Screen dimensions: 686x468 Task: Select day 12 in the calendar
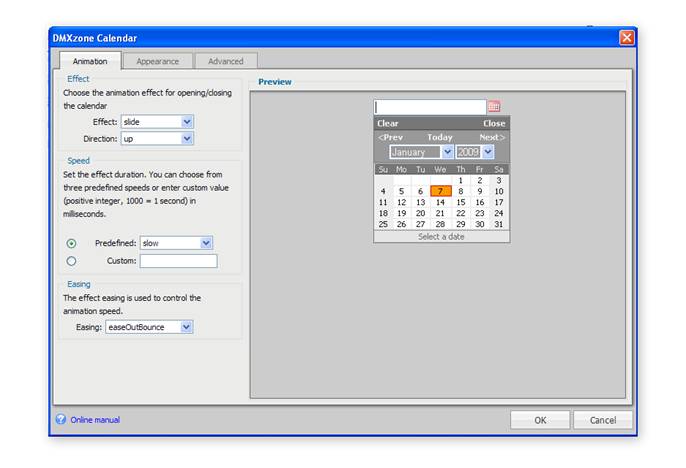401,202
